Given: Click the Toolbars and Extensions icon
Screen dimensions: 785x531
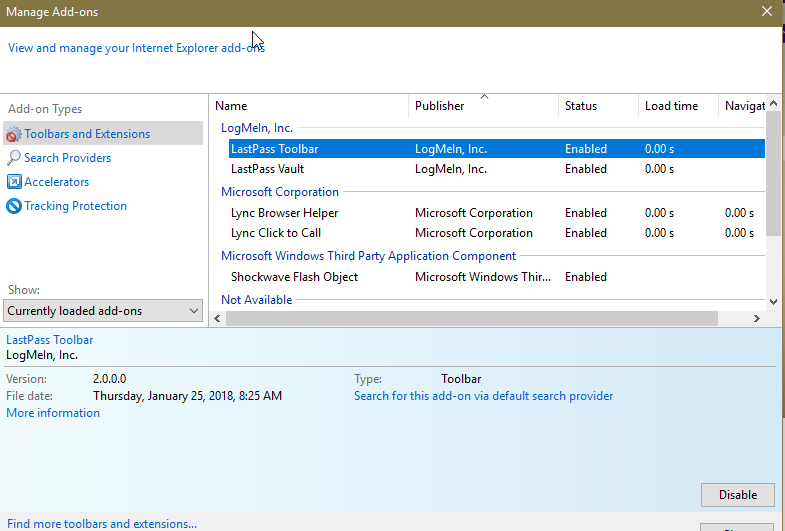Looking at the screenshot, I should (x=13, y=134).
